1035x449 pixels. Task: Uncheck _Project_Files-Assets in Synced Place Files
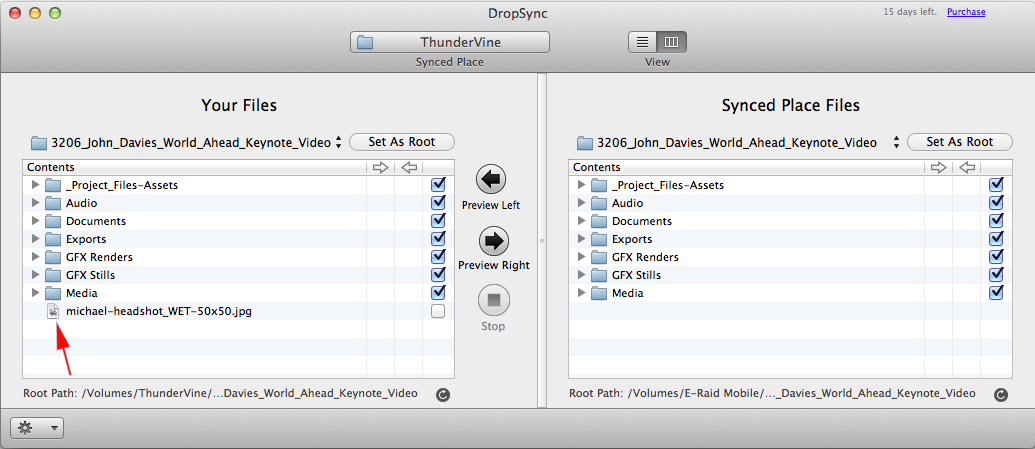997,184
